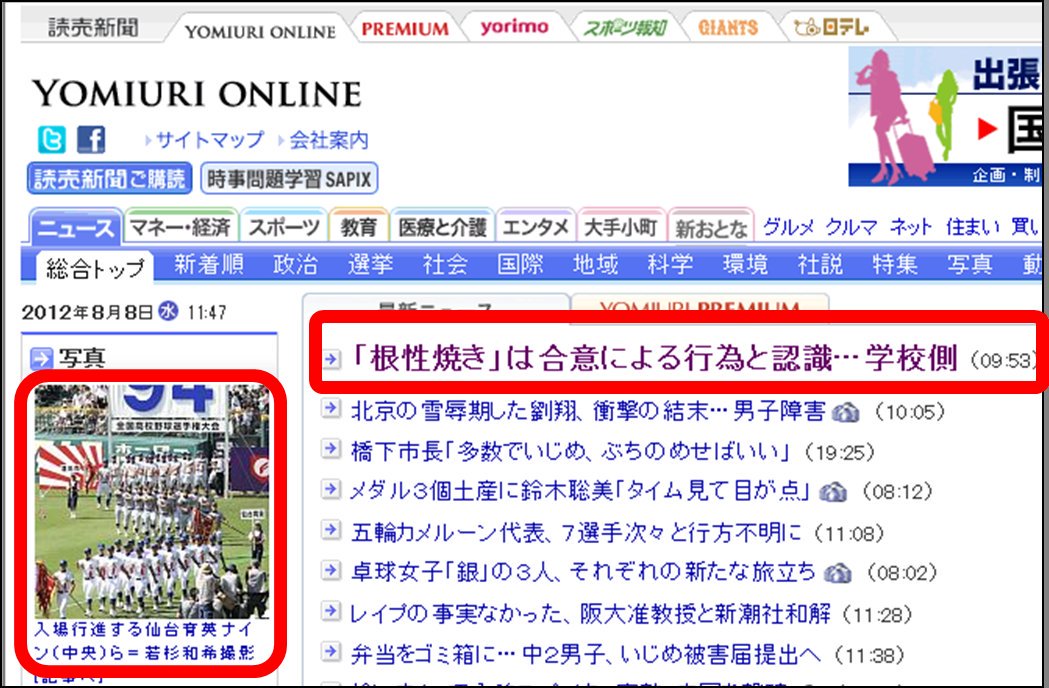Select 社会 in the sub navigation

point(445,264)
